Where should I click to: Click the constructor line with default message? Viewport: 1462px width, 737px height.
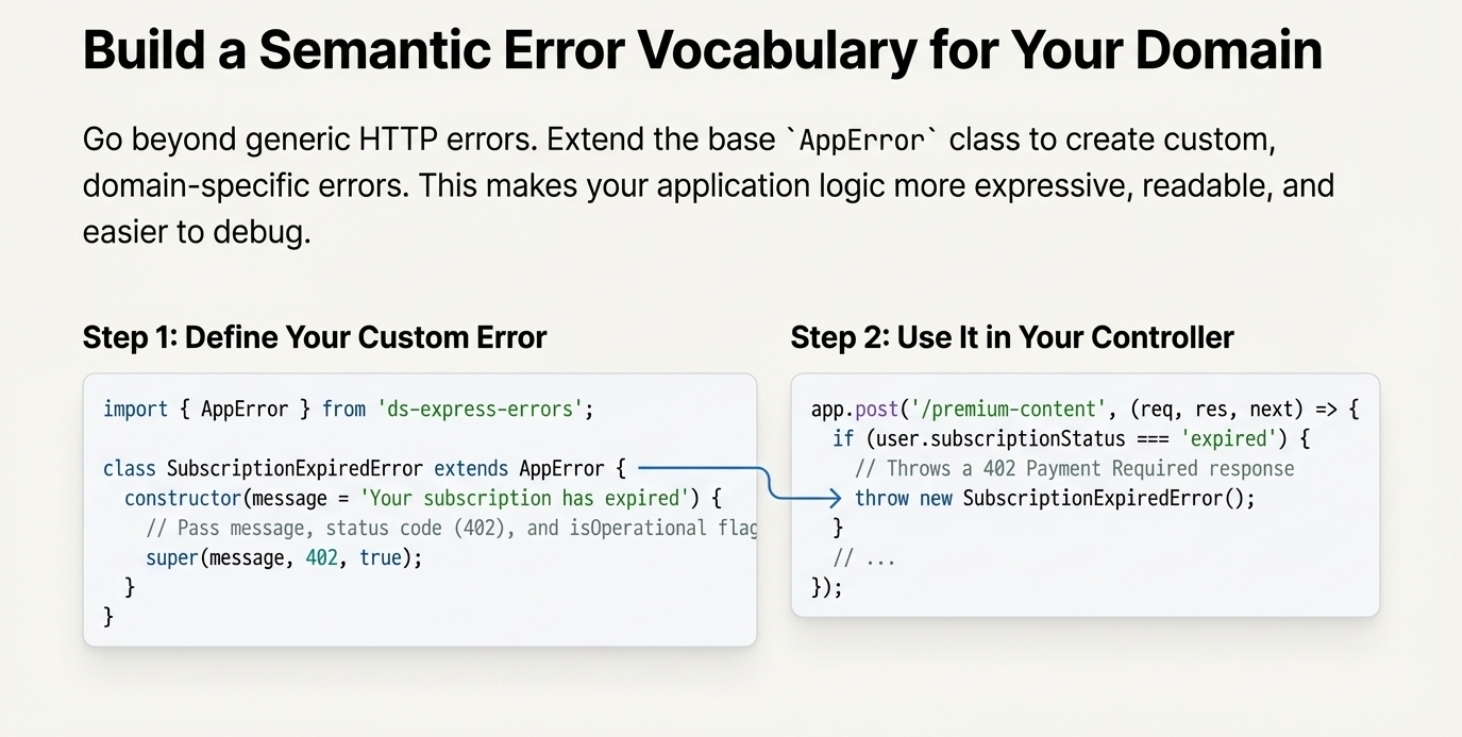point(422,498)
